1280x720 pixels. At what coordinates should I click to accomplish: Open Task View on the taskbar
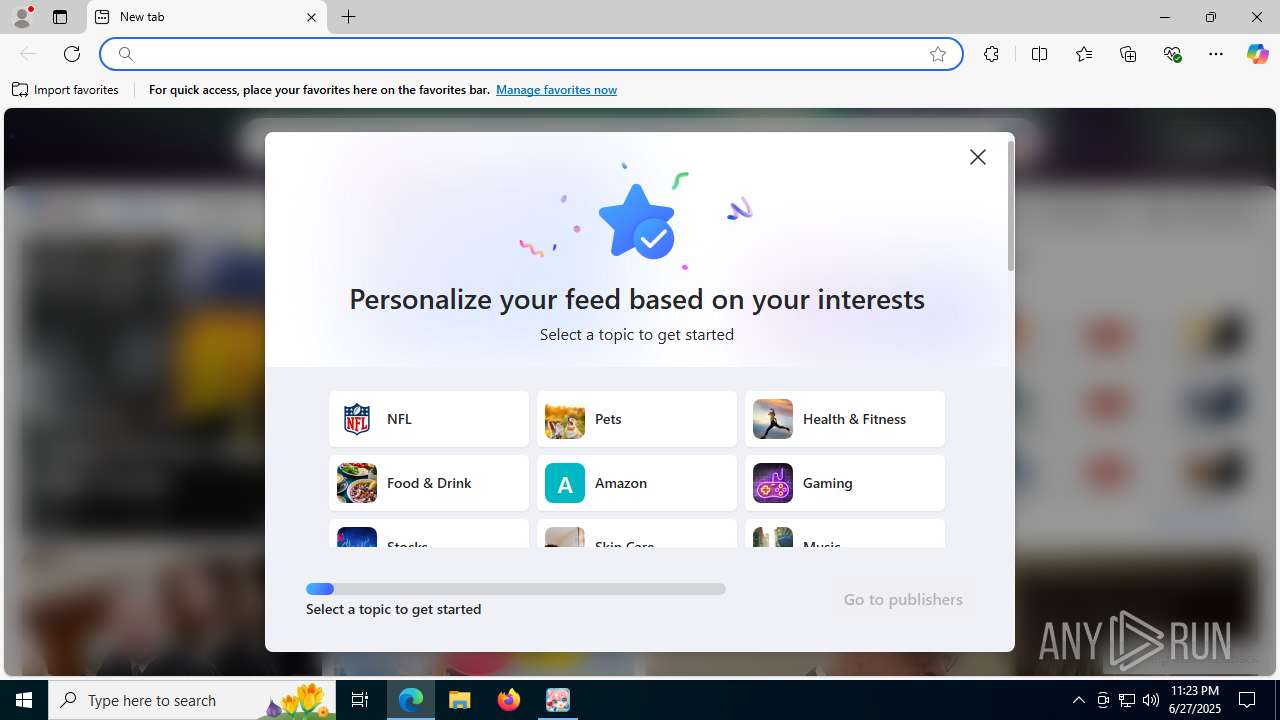[360, 700]
